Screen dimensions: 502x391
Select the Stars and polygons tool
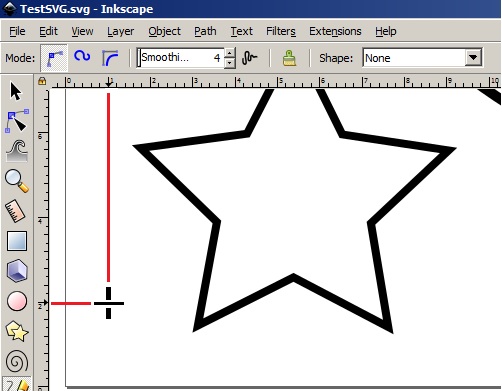17,331
